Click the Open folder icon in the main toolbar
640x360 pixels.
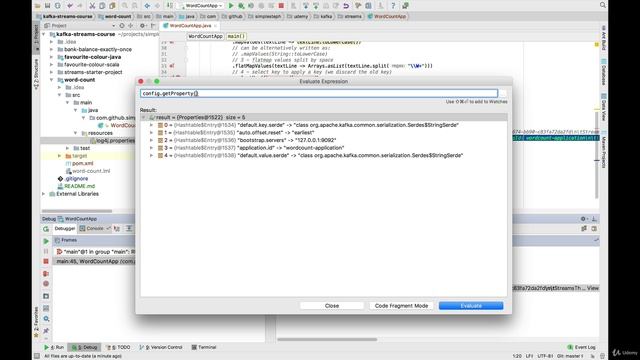(38, 6)
